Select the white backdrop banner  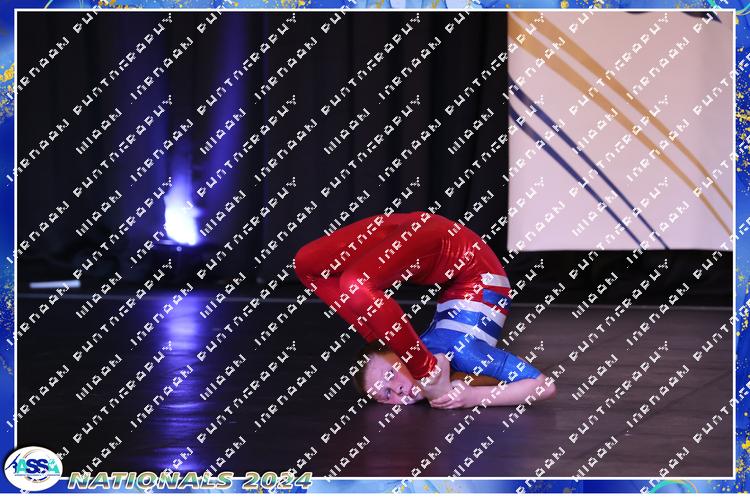[x=620, y=130]
